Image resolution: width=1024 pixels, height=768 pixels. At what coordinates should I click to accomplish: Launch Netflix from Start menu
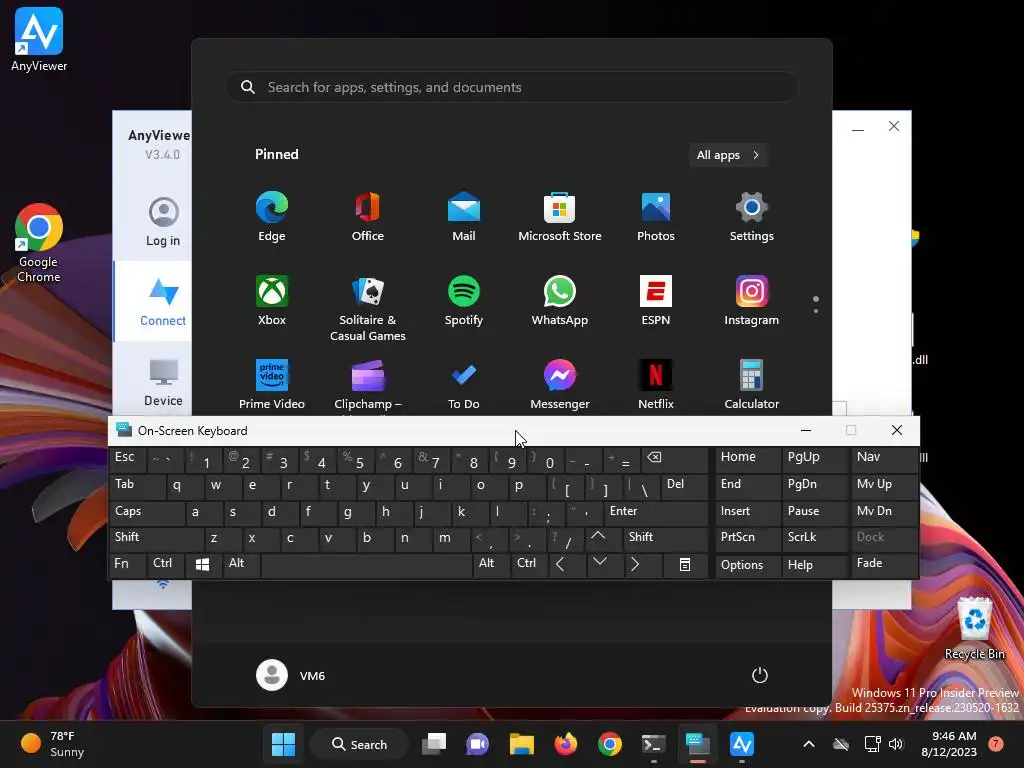(x=656, y=385)
